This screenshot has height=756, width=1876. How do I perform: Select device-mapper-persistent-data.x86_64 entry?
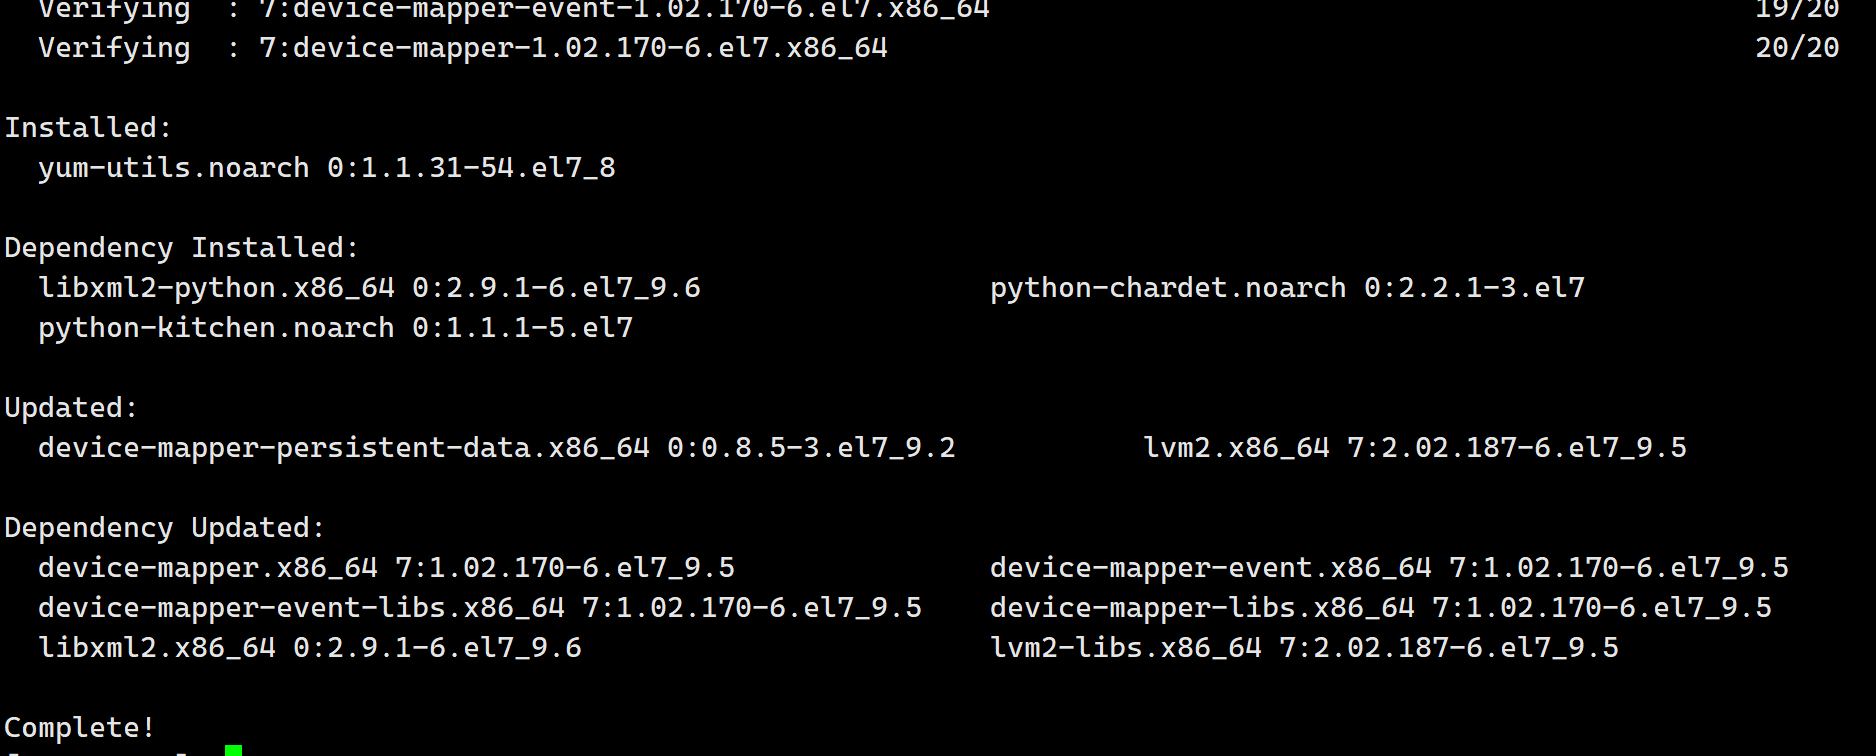pyautogui.click(x=497, y=447)
